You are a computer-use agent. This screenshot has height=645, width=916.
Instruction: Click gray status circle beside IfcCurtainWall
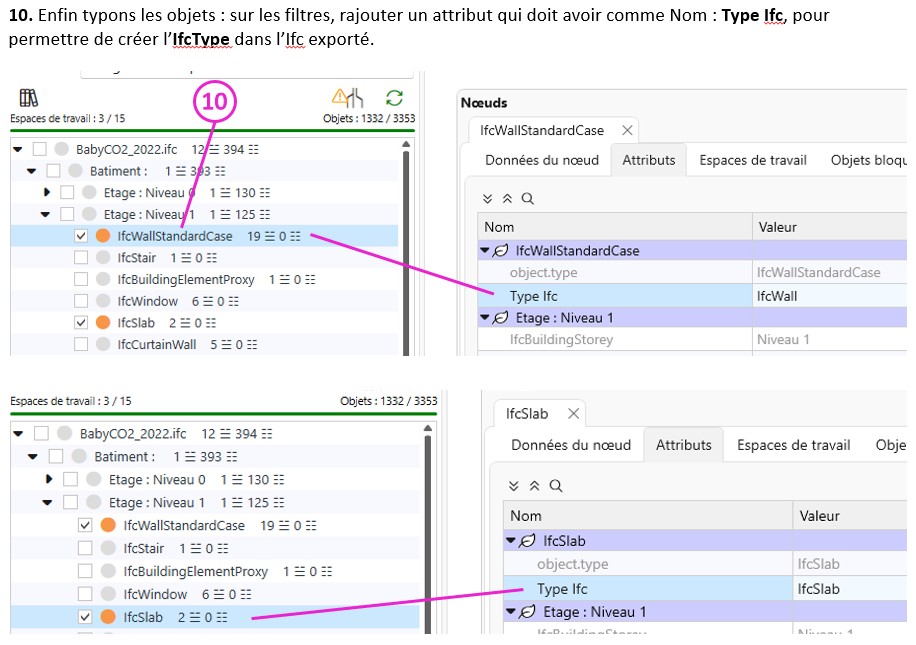click(103, 344)
